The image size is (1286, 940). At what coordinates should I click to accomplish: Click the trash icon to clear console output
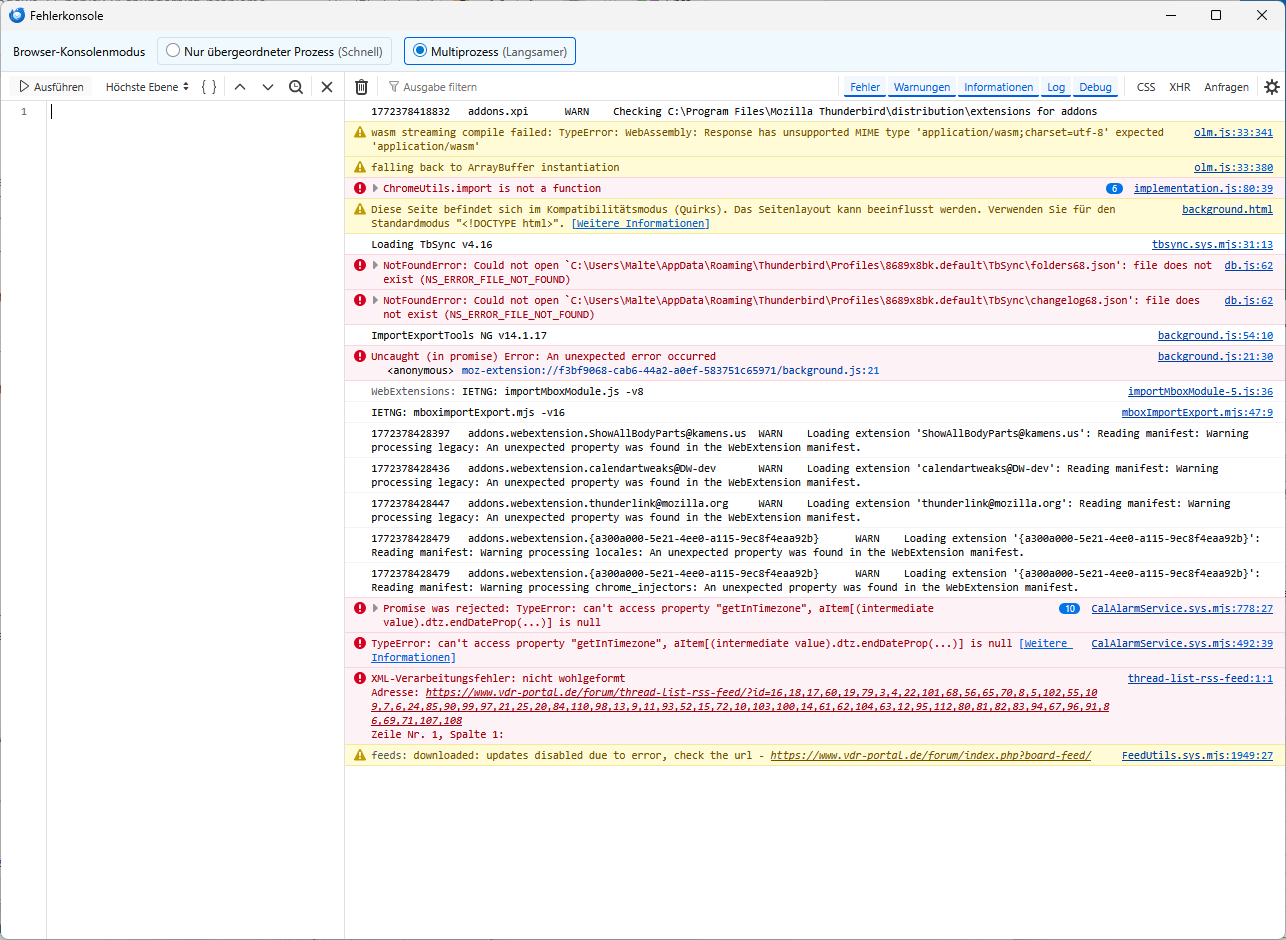click(361, 87)
